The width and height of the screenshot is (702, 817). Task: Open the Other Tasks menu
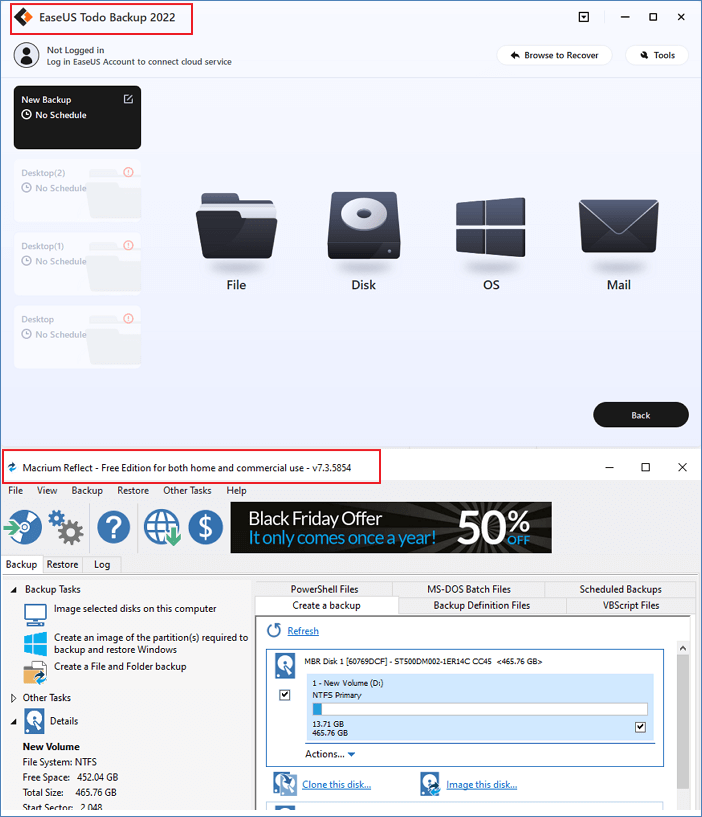point(187,490)
